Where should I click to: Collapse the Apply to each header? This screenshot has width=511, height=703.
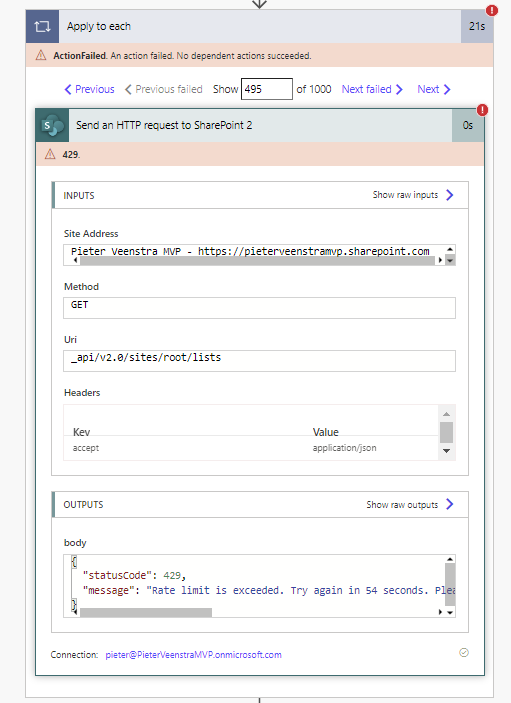coord(260,26)
